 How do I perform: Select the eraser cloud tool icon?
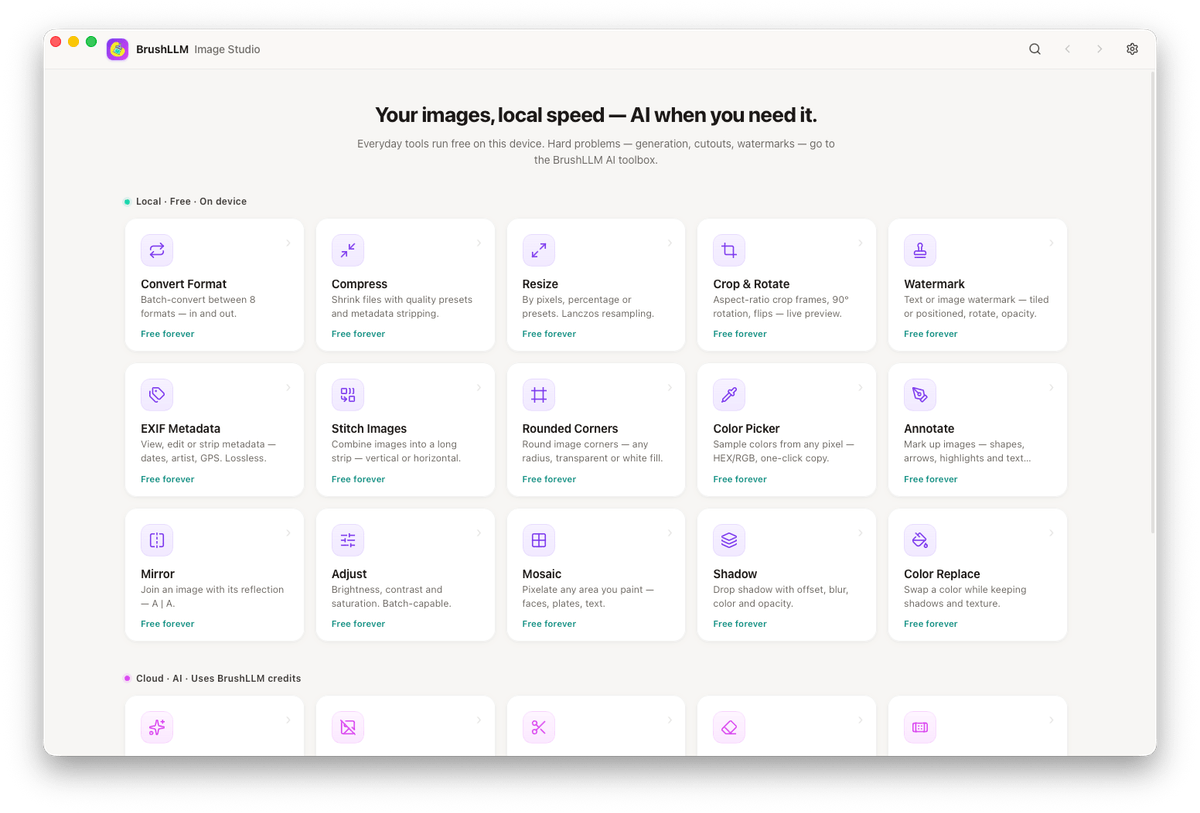(729, 727)
